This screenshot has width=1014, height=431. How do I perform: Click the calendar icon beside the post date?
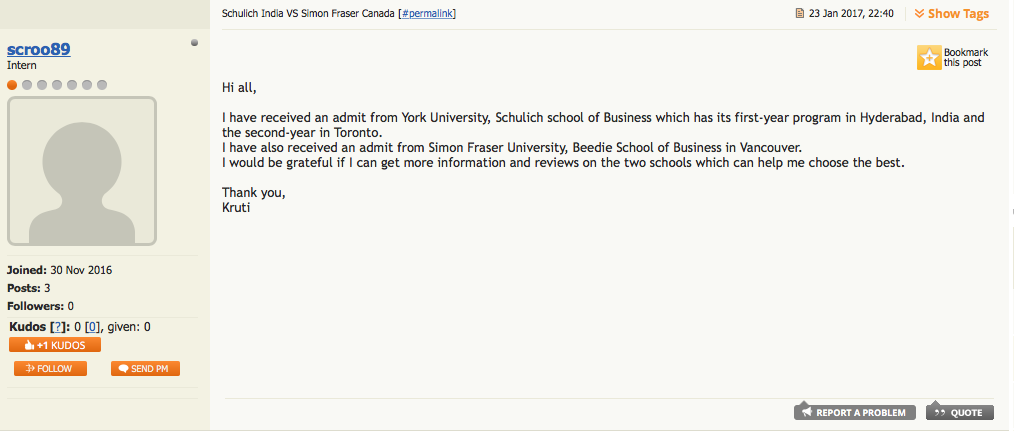point(800,14)
